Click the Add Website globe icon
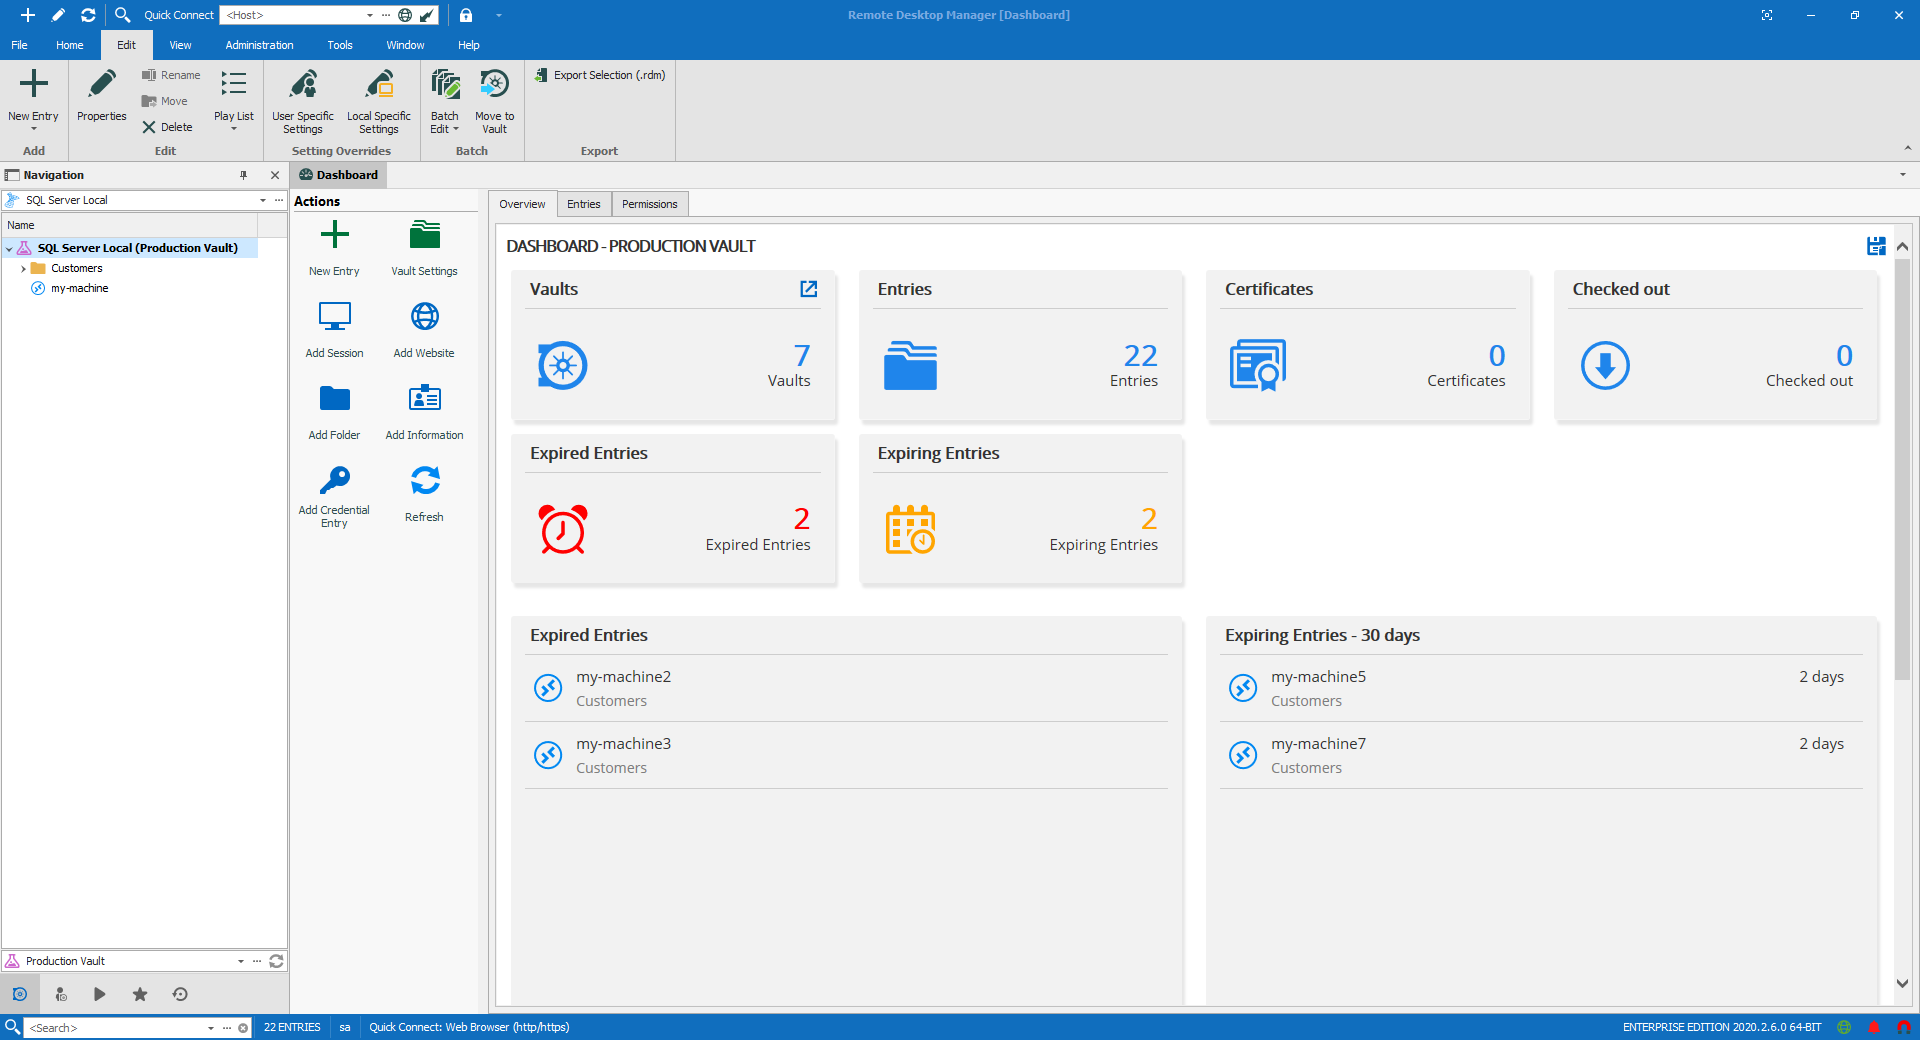Viewport: 1920px width, 1040px height. pyautogui.click(x=424, y=317)
